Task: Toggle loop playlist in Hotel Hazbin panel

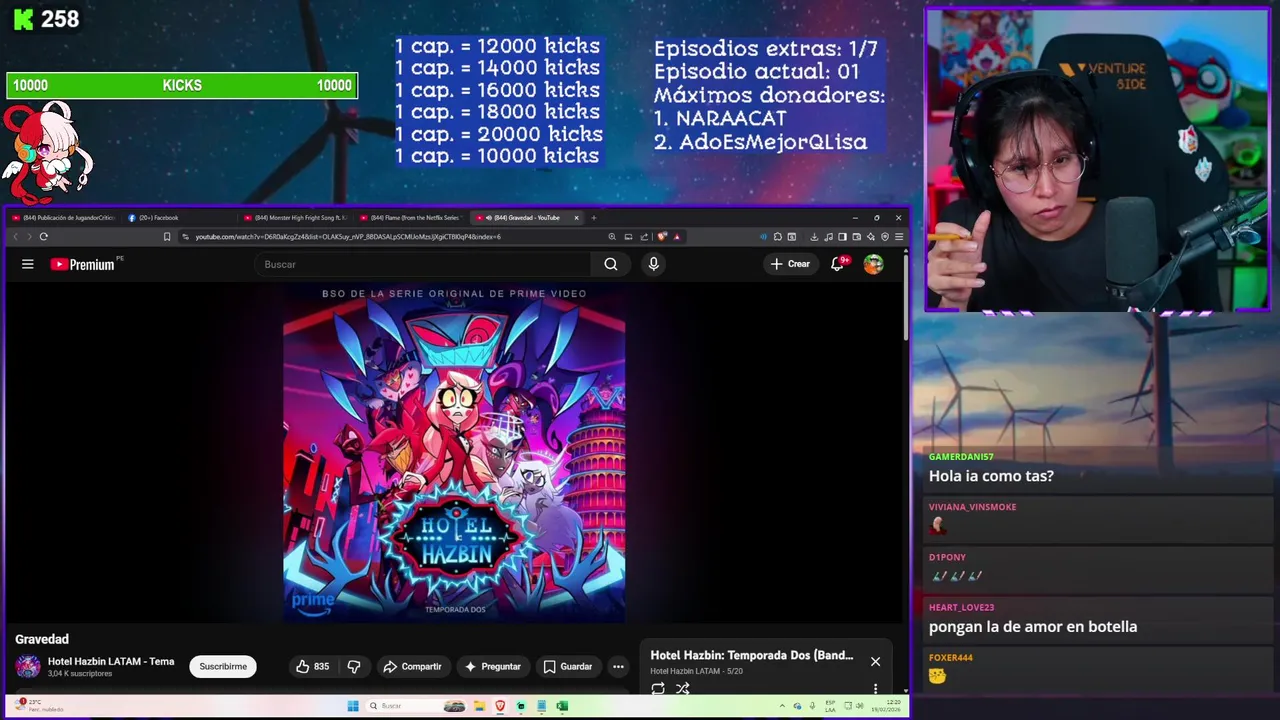Action: [x=658, y=688]
